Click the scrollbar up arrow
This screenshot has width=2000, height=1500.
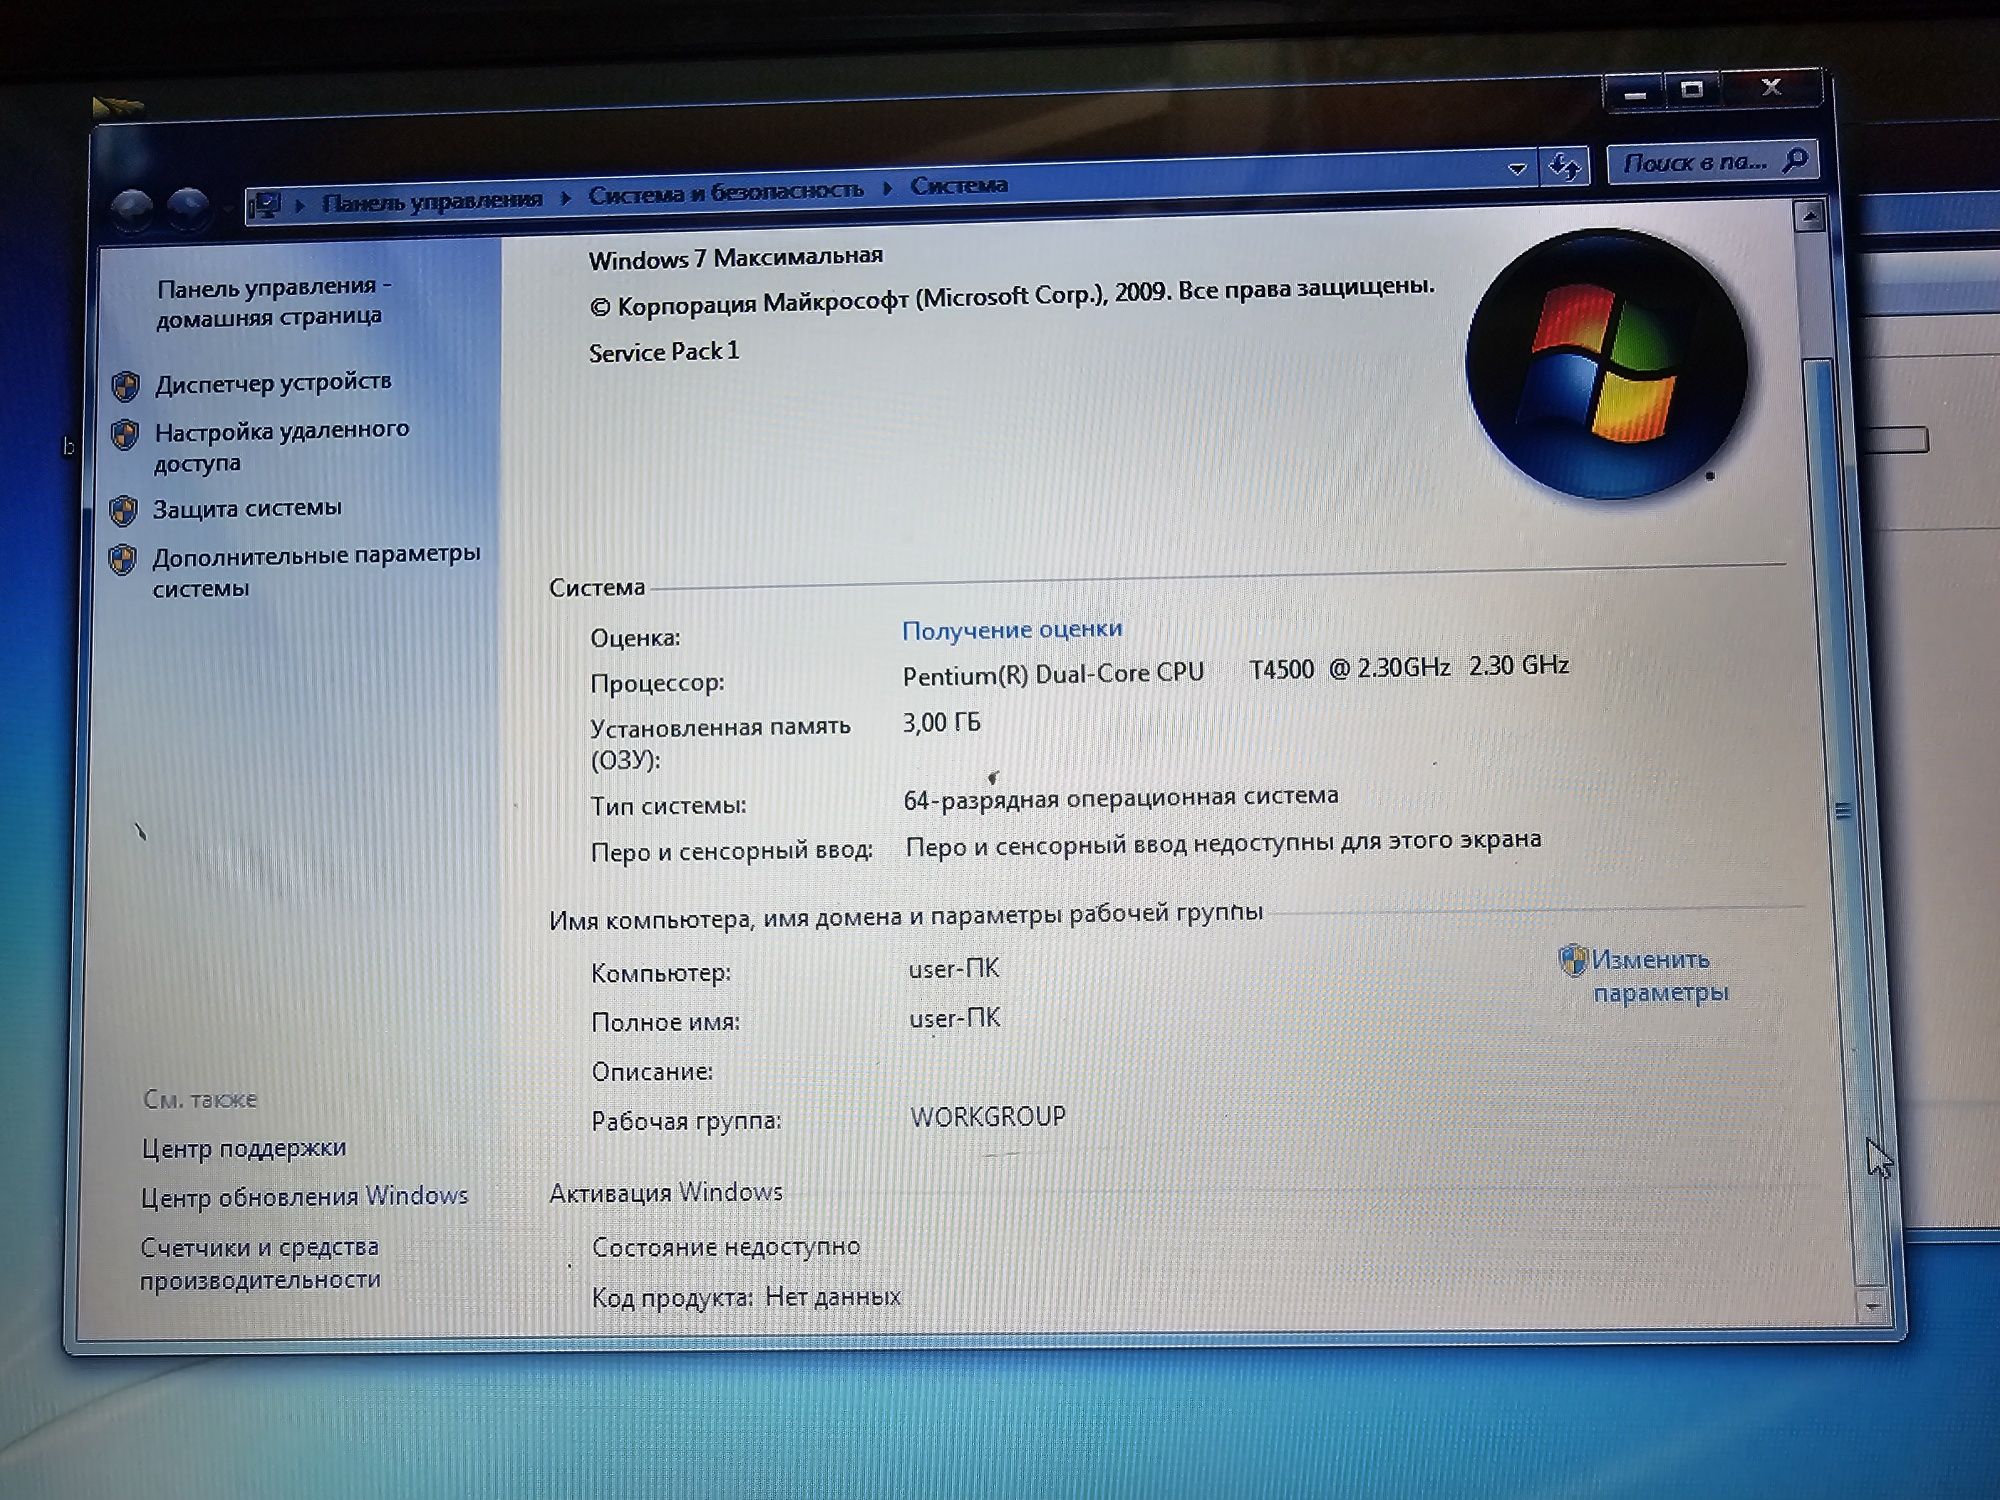click(x=1810, y=215)
